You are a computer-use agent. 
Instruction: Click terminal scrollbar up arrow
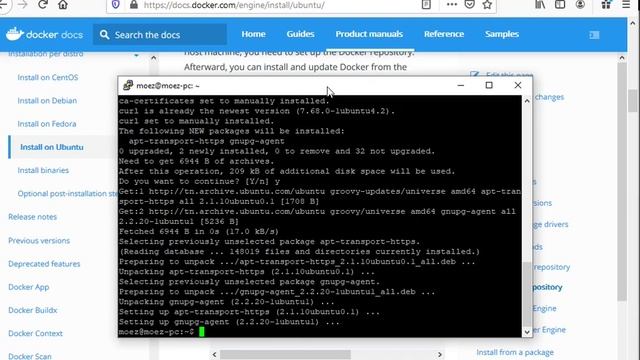(x=527, y=101)
